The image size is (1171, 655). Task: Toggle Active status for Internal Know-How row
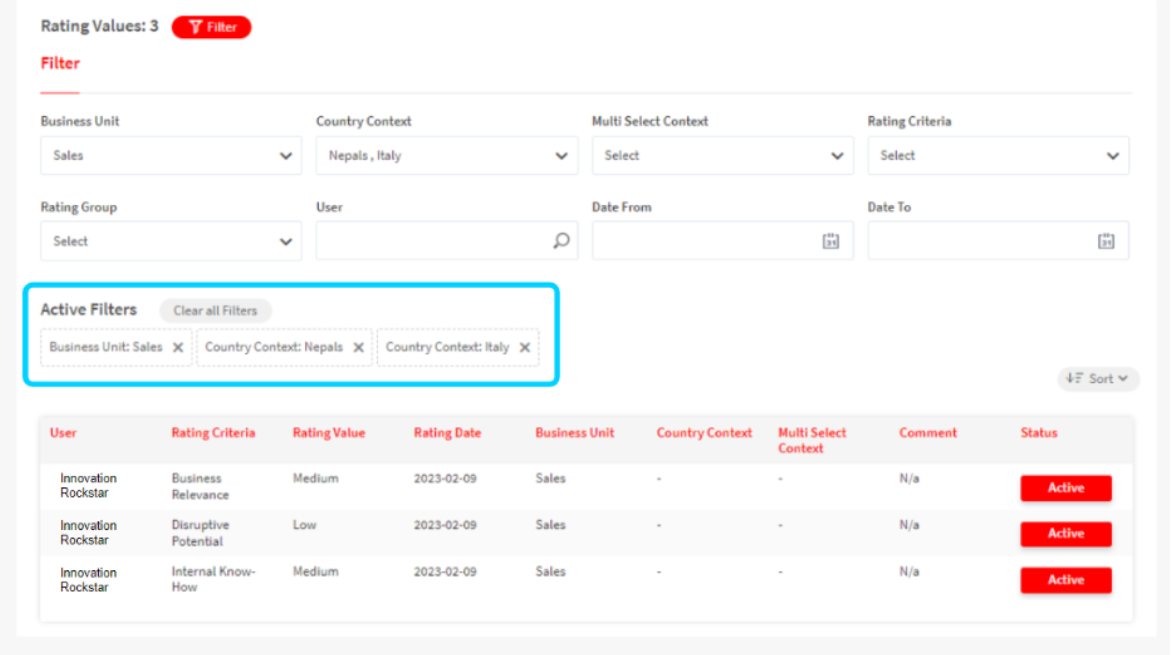1065,580
